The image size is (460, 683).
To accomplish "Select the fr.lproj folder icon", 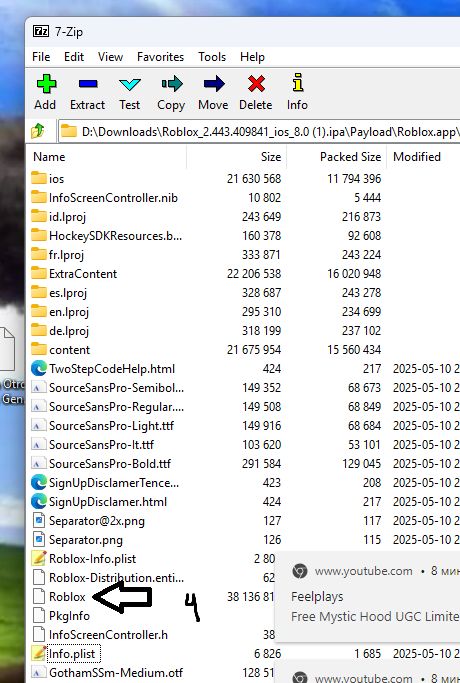I will pos(39,254).
